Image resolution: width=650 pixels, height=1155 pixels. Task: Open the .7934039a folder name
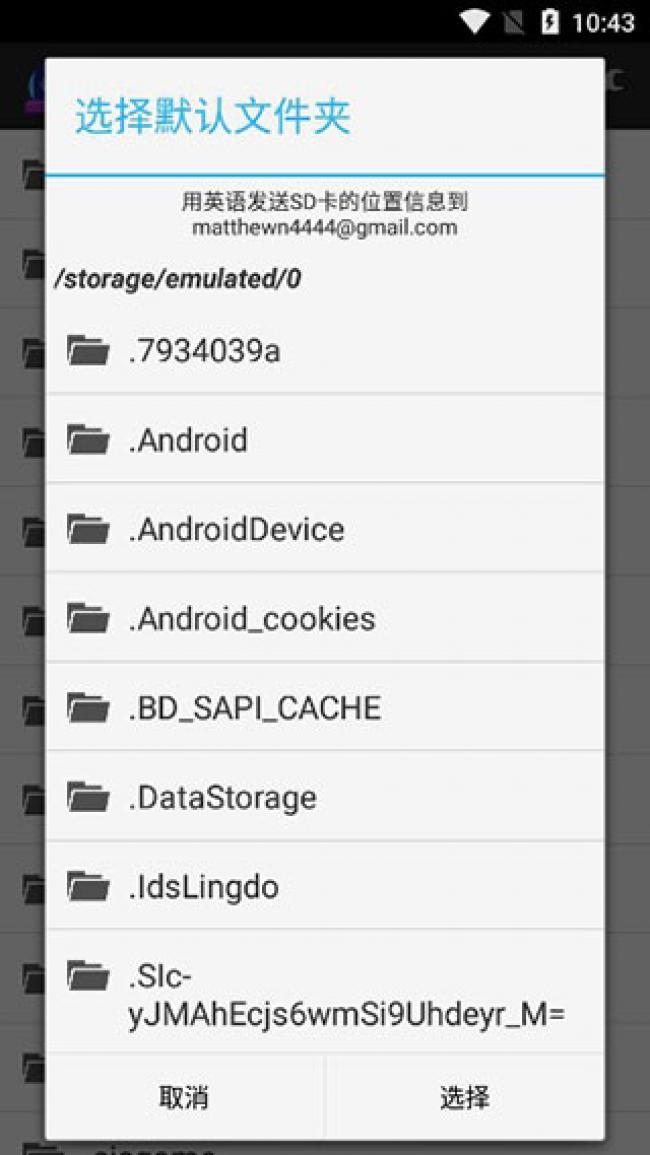point(204,351)
